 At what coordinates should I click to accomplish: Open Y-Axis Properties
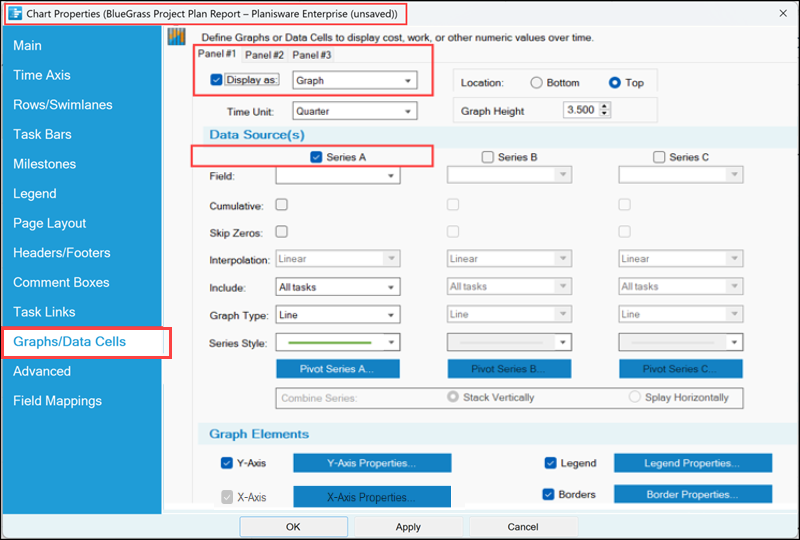[x=372, y=463]
